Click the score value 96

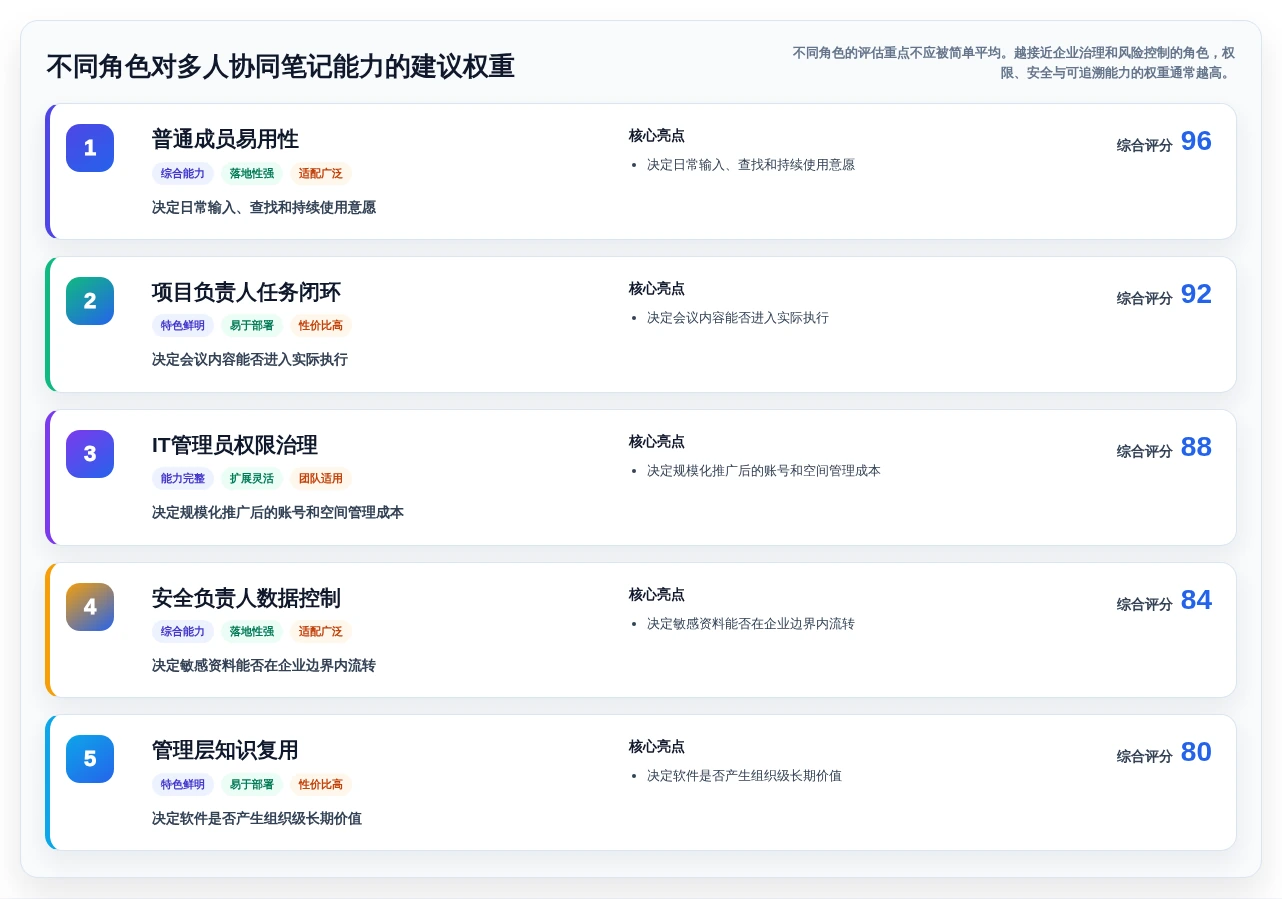(x=1196, y=141)
